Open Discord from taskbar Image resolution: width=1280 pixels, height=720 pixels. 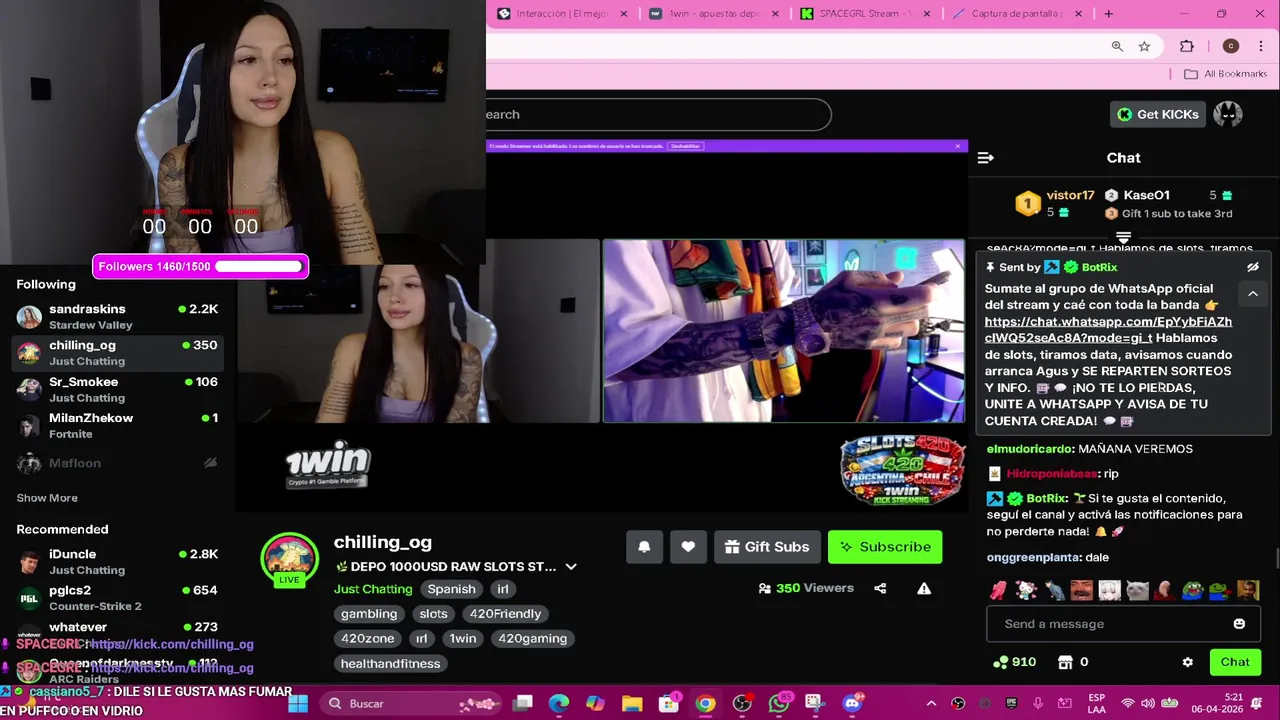coord(852,703)
